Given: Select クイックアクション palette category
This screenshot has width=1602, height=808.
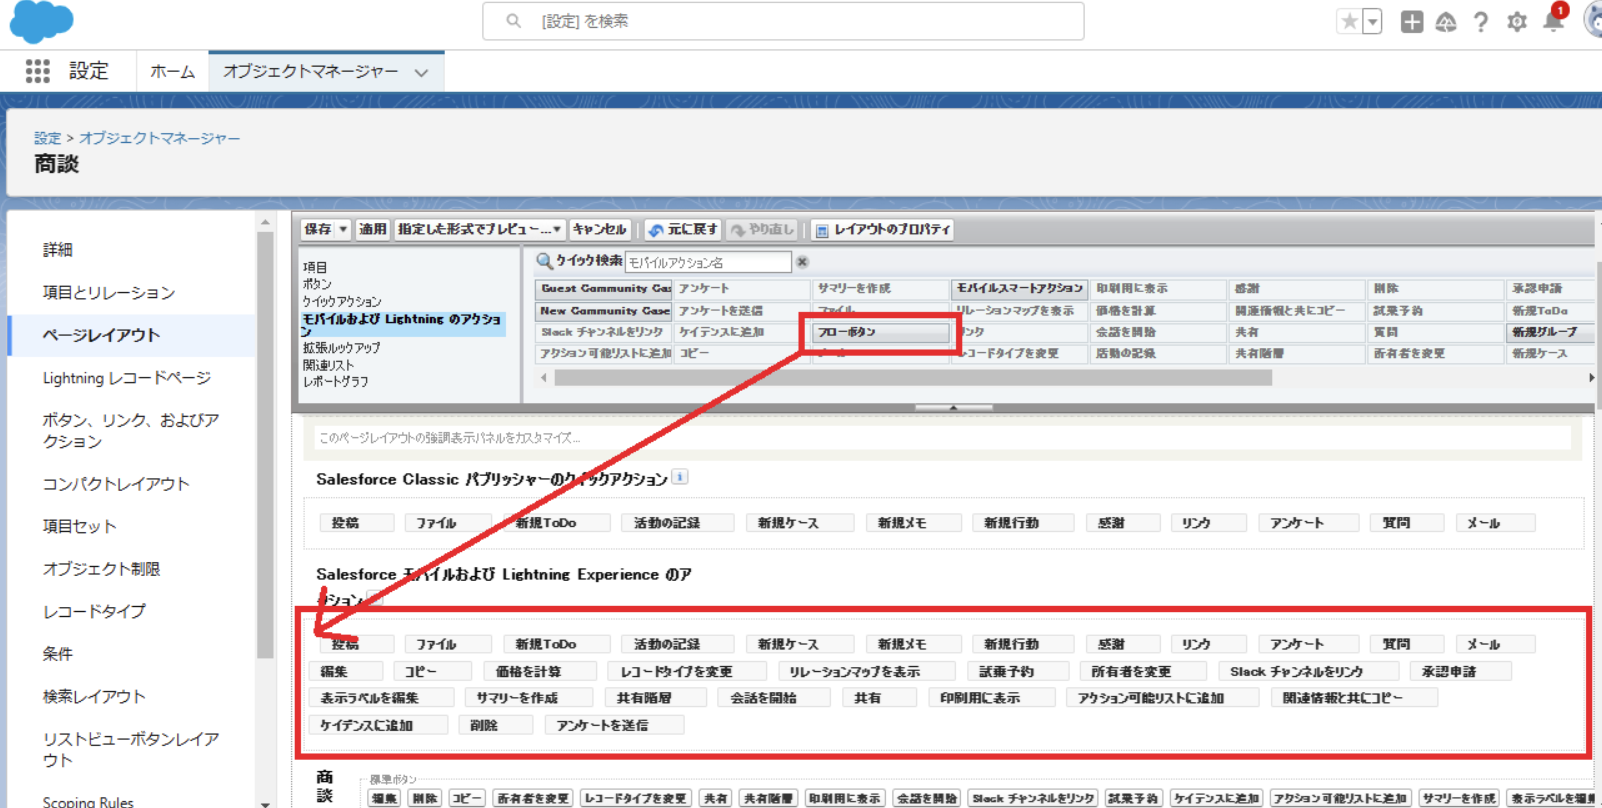Looking at the screenshot, I should pos(342,301).
